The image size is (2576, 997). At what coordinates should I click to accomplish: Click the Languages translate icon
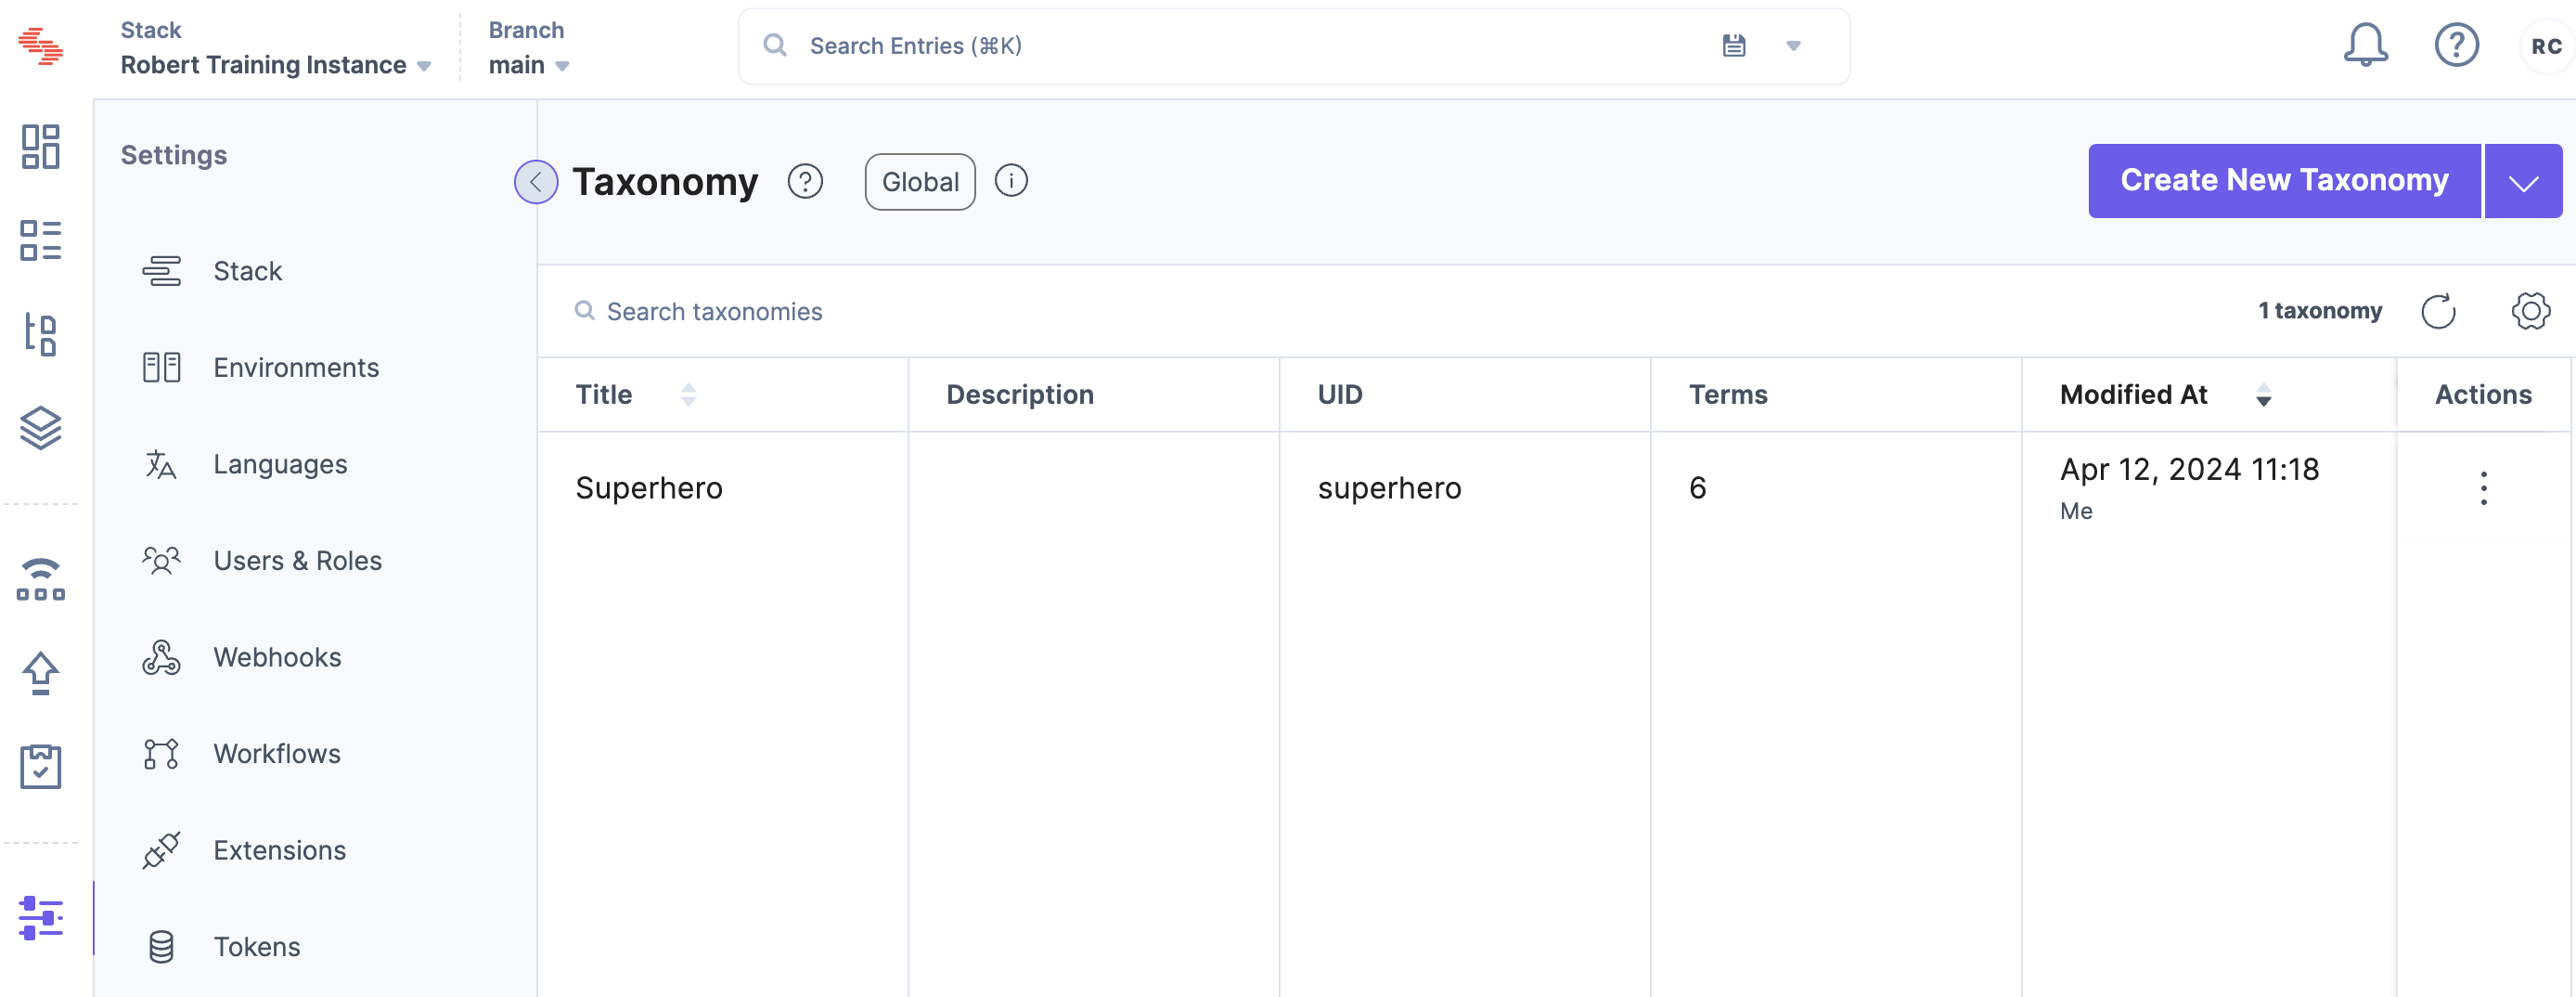161,464
